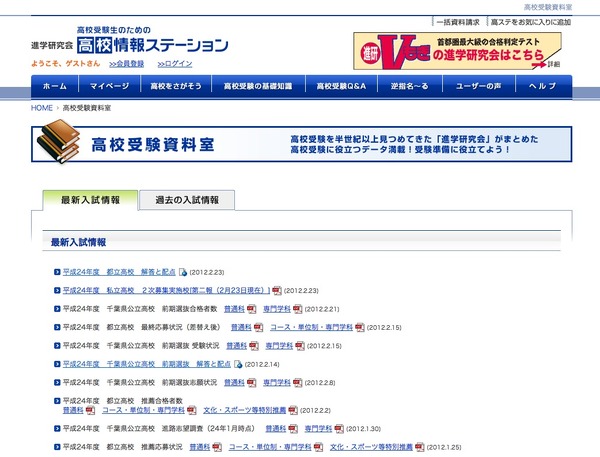Open 千葉県公立高校 前期選抜 解答と配点 link
The width and height of the screenshot is (600, 457).
[147, 364]
